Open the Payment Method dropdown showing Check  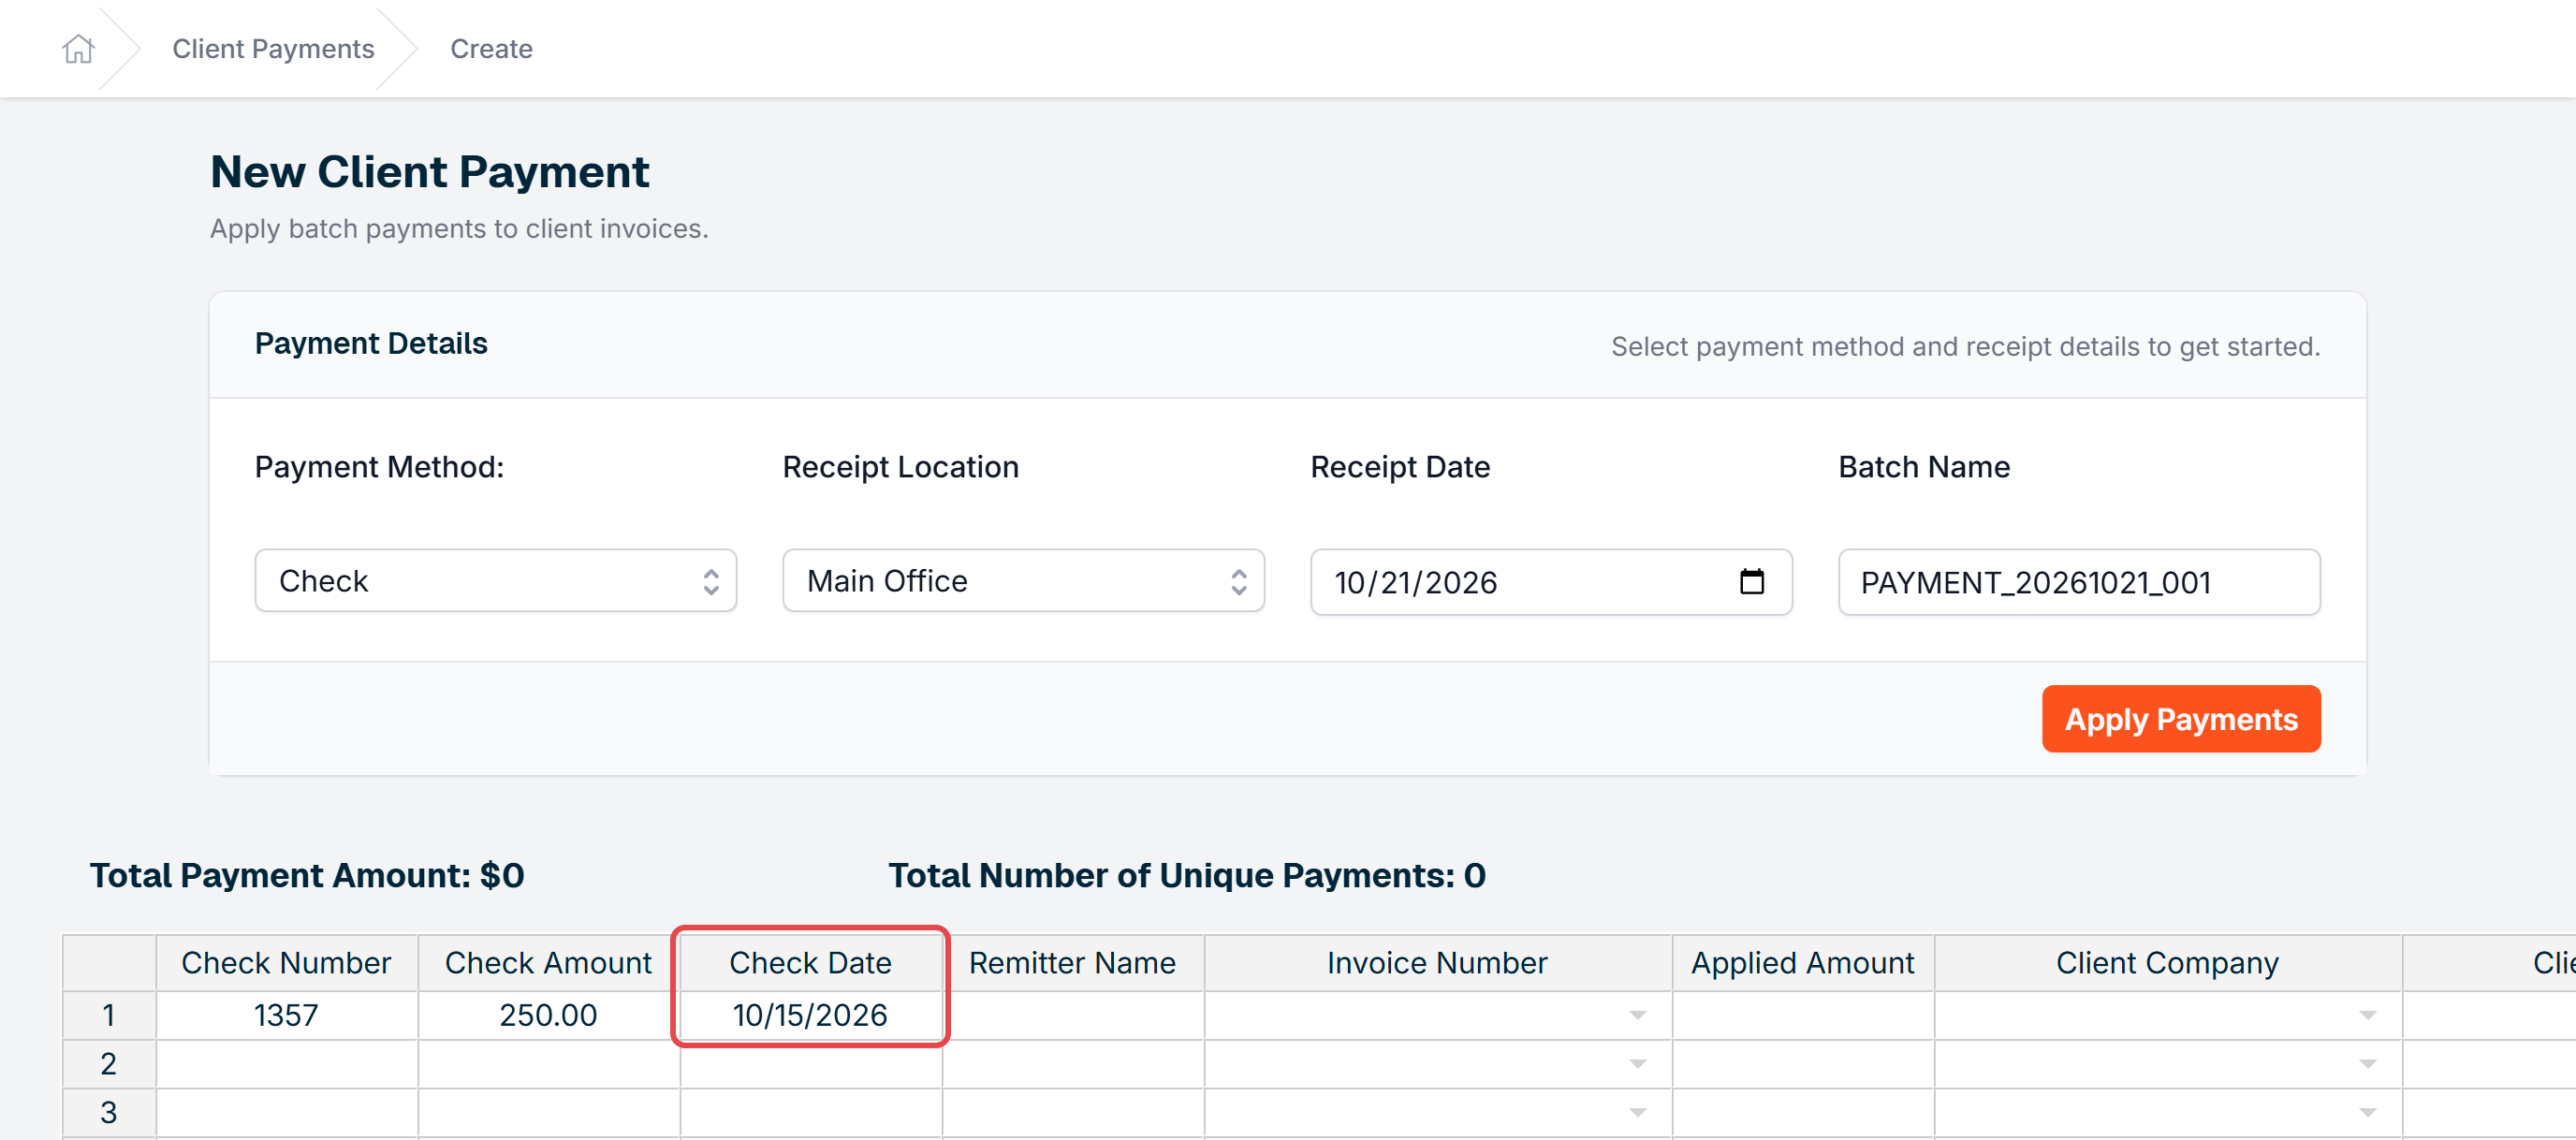(x=495, y=580)
